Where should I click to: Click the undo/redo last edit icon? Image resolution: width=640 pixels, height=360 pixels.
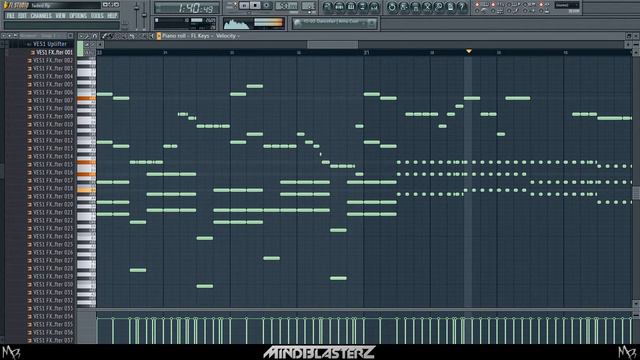pyautogui.click(x=392, y=6)
